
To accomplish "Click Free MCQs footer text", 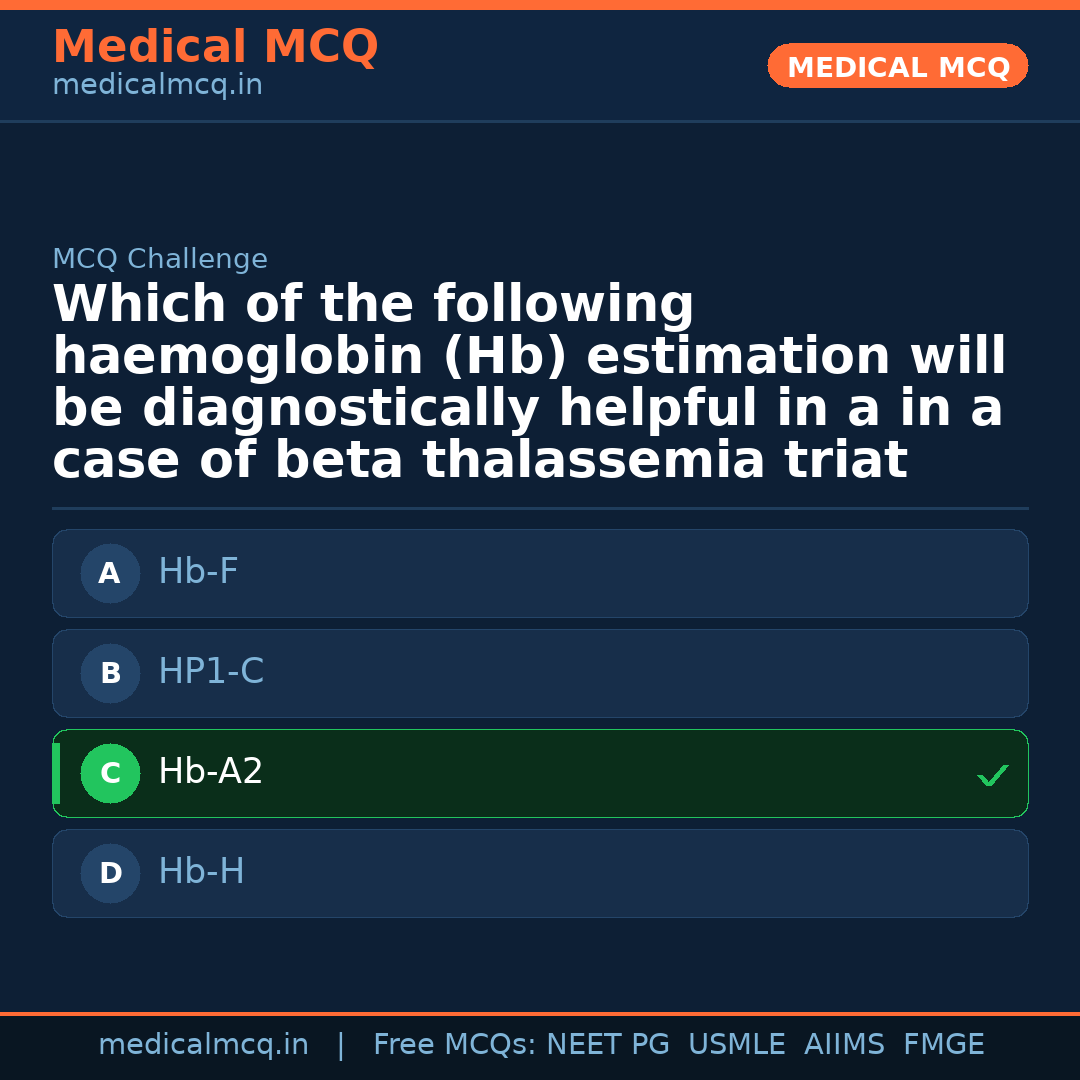I will [x=454, y=1045].
